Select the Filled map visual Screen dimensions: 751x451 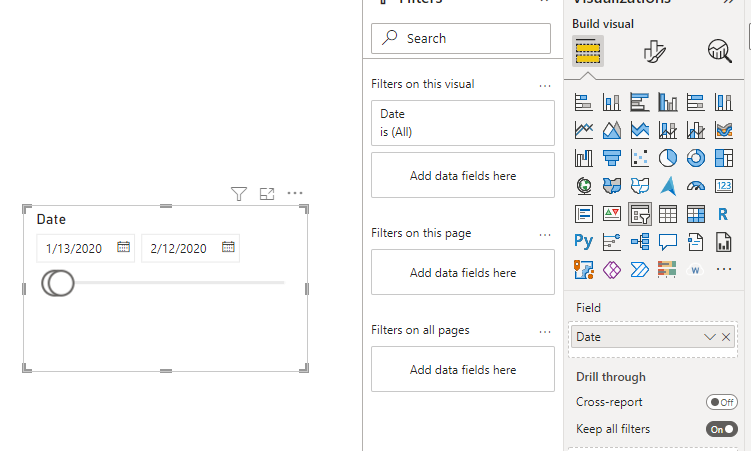click(612, 186)
